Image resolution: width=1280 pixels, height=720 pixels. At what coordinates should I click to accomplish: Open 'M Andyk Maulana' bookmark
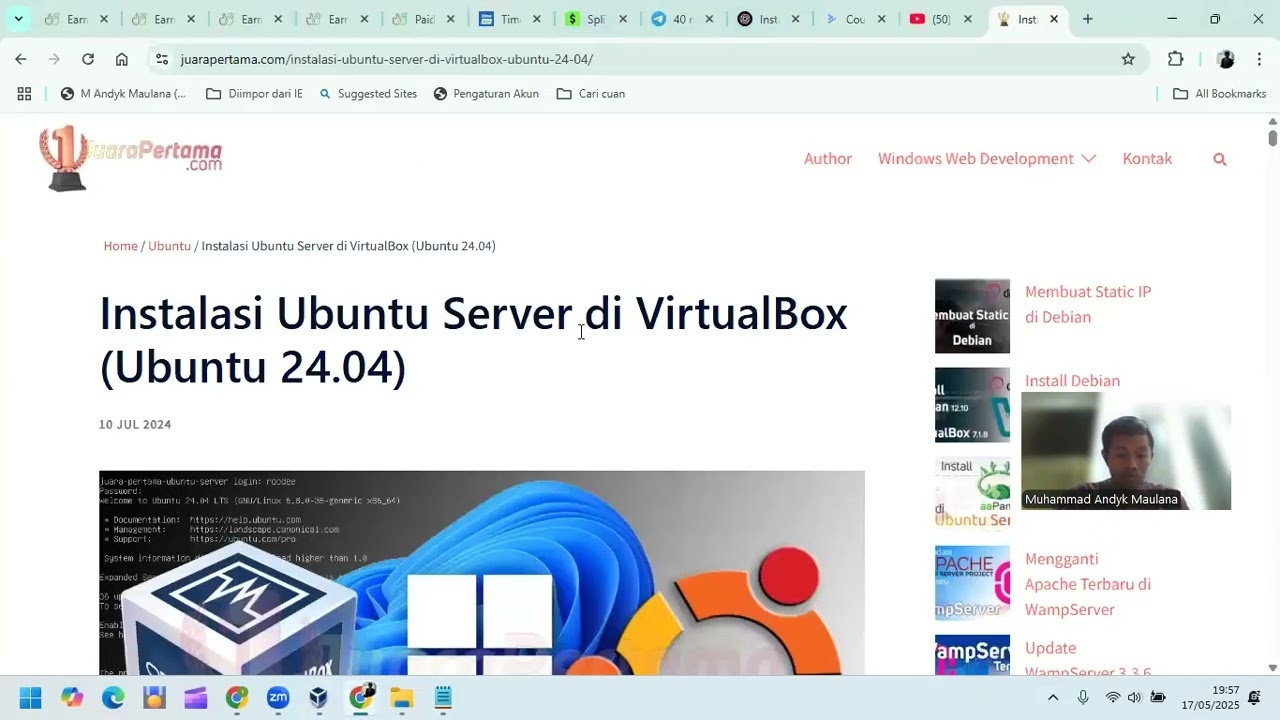[x=123, y=94]
